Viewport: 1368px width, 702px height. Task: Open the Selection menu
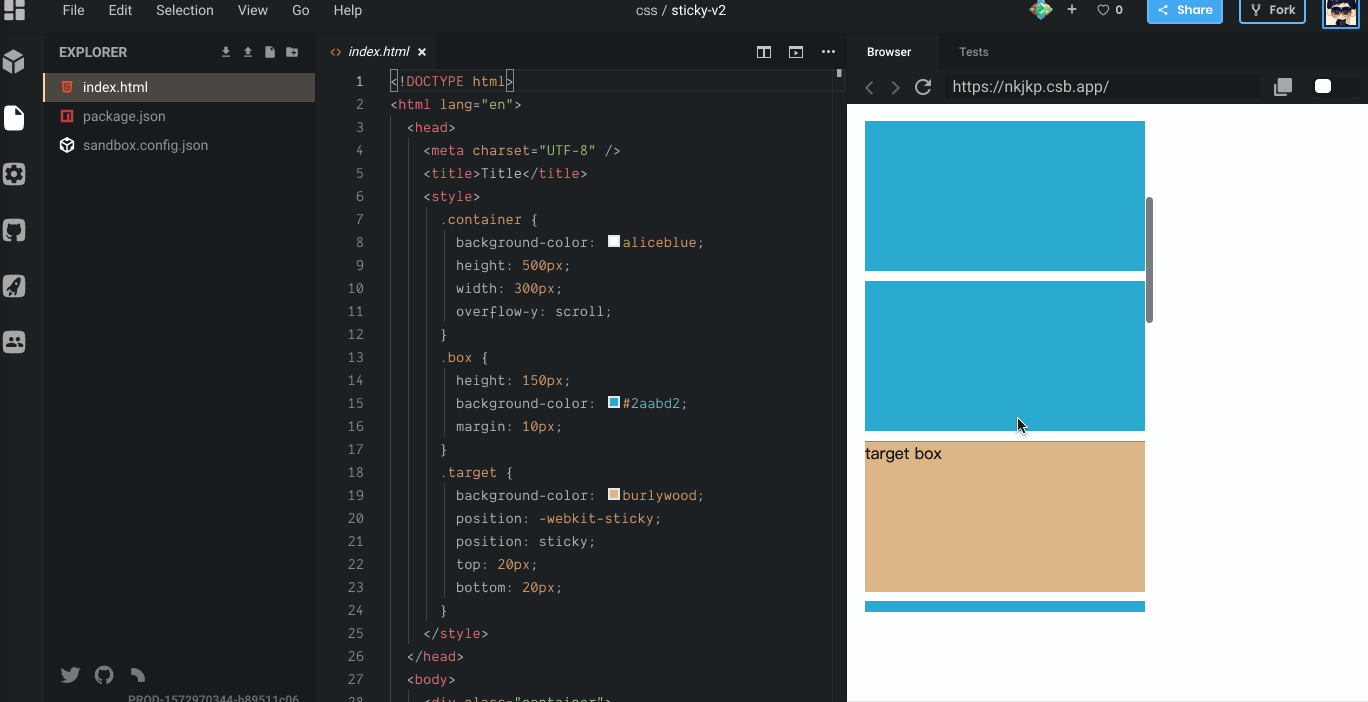(x=185, y=10)
